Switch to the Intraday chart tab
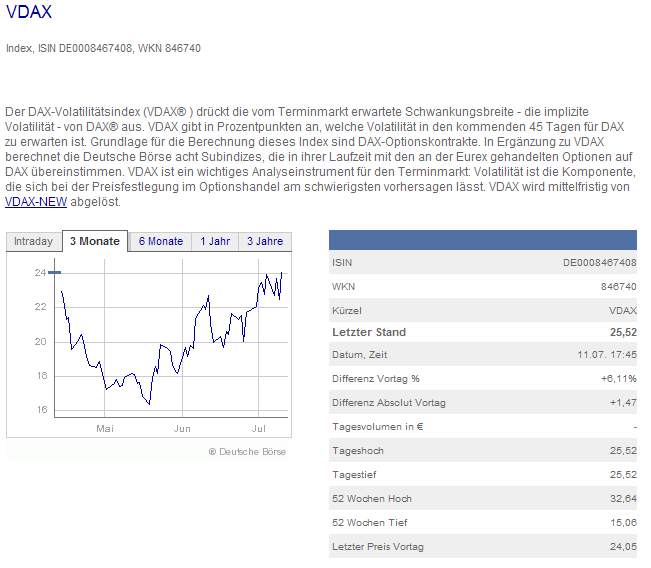 click(33, 241)
